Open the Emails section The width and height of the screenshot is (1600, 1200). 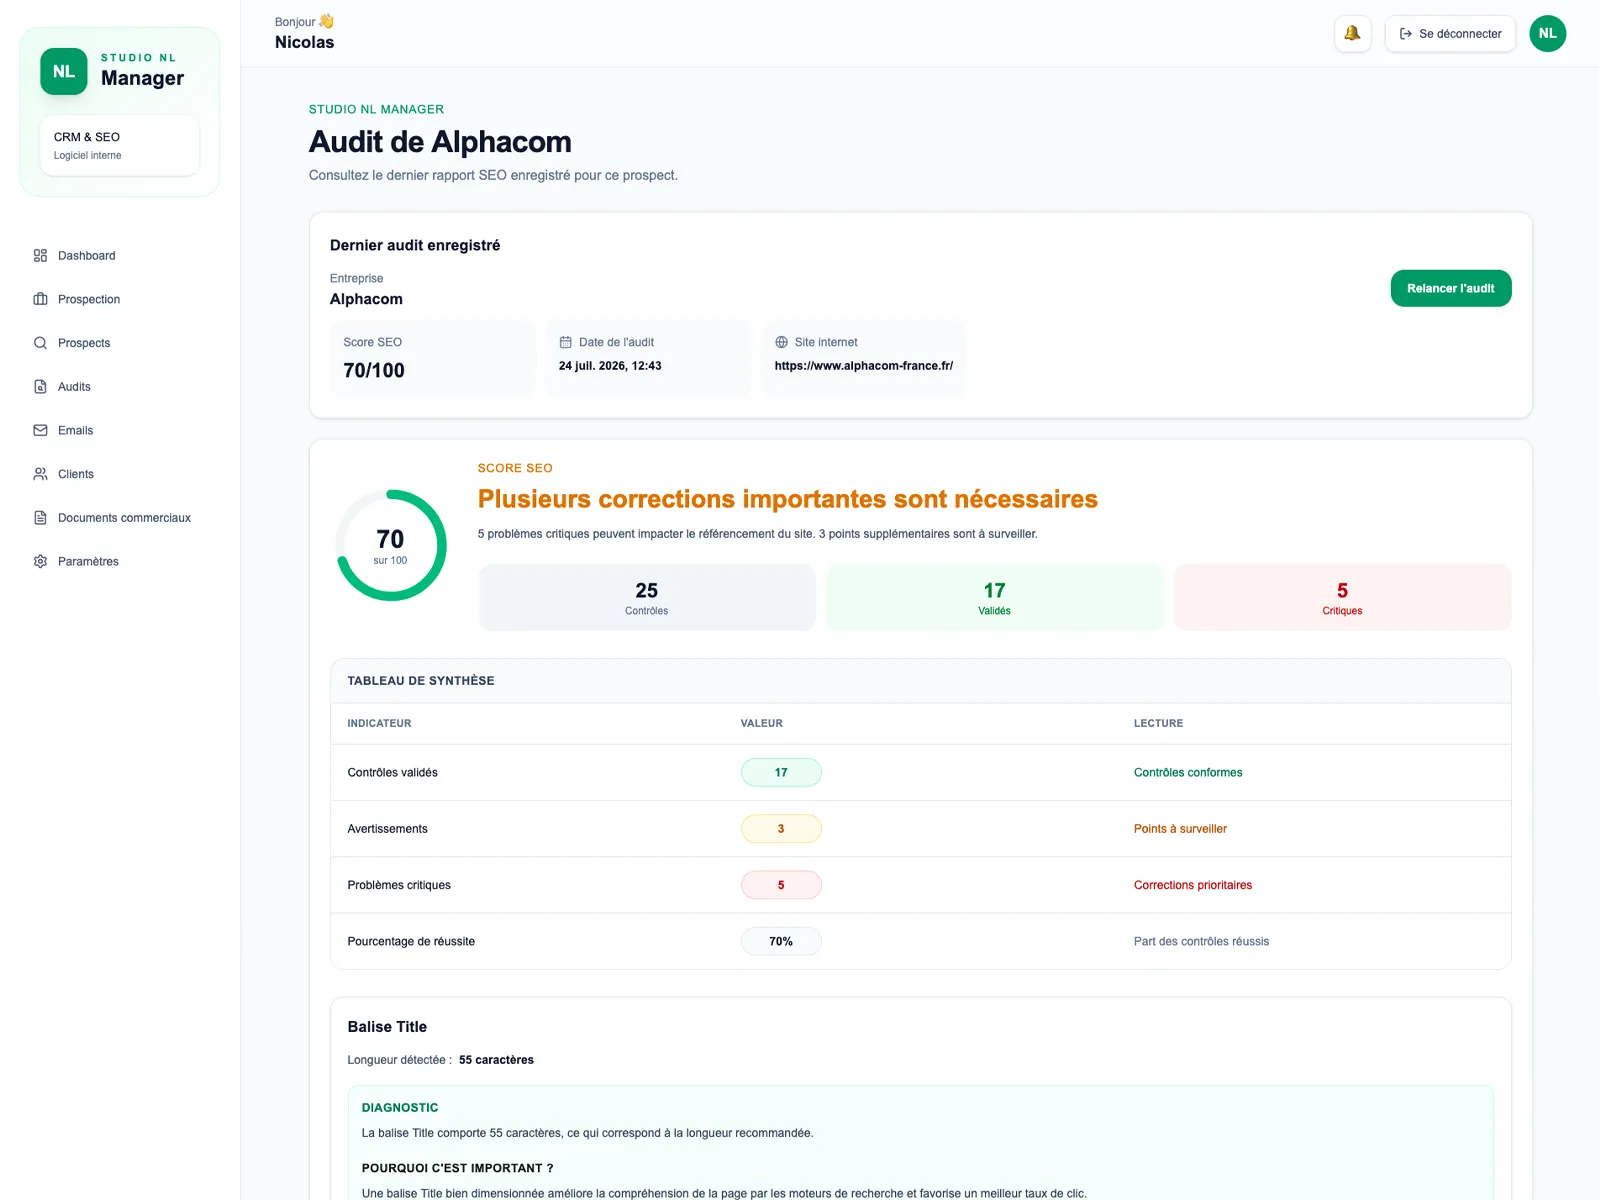120,430
